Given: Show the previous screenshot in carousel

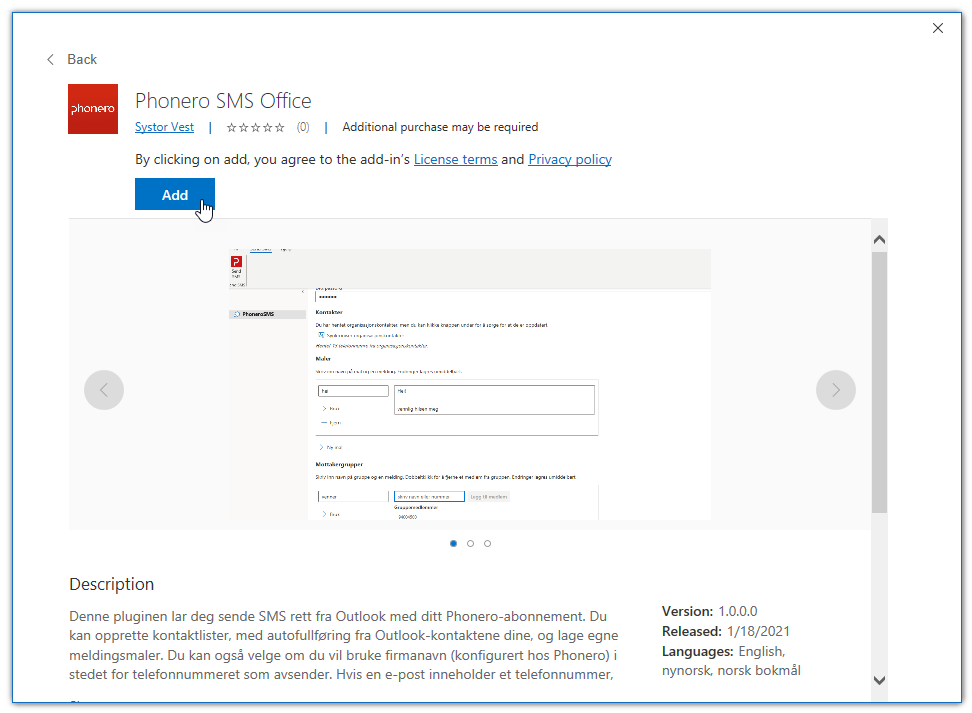Looking at the screenshot, I should [104, 390].
